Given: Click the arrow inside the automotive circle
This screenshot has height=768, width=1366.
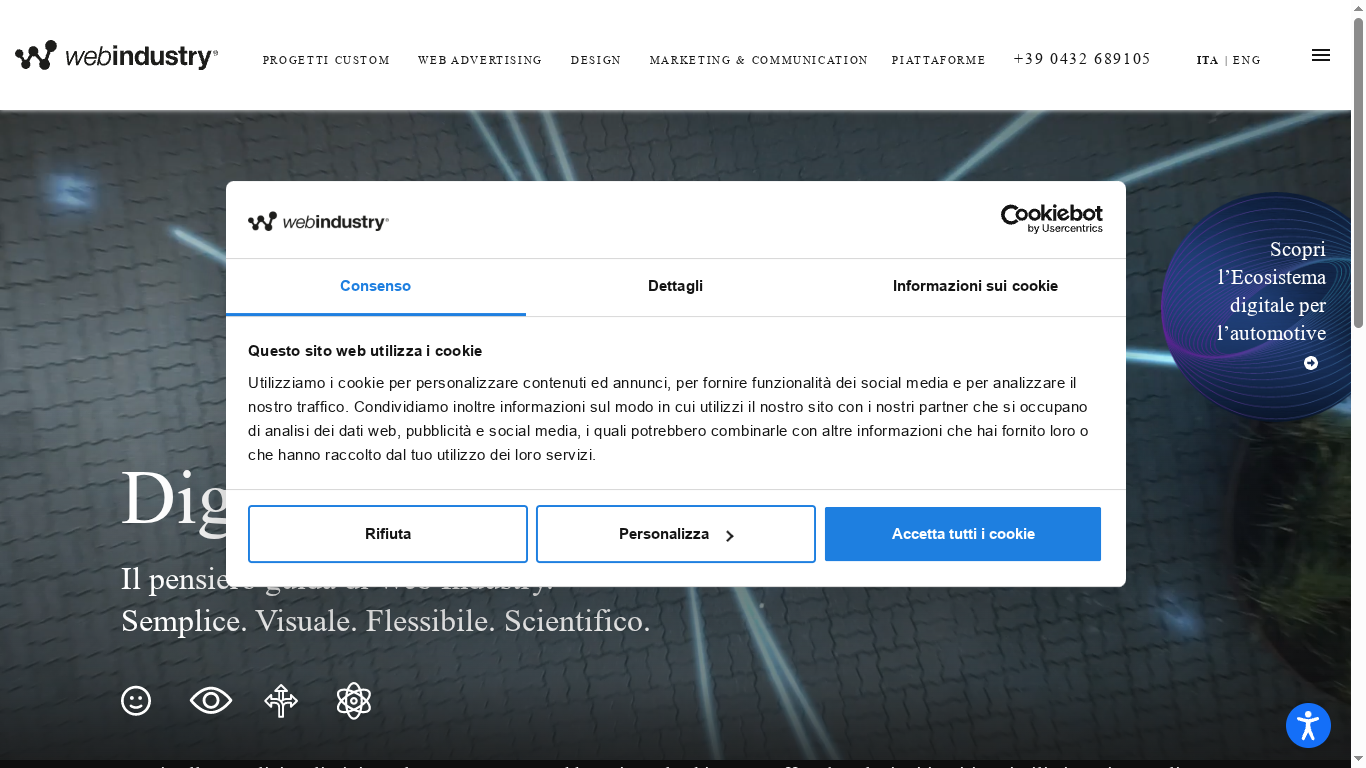Looking at the screenshot, I should click(x=1310, y=363).
